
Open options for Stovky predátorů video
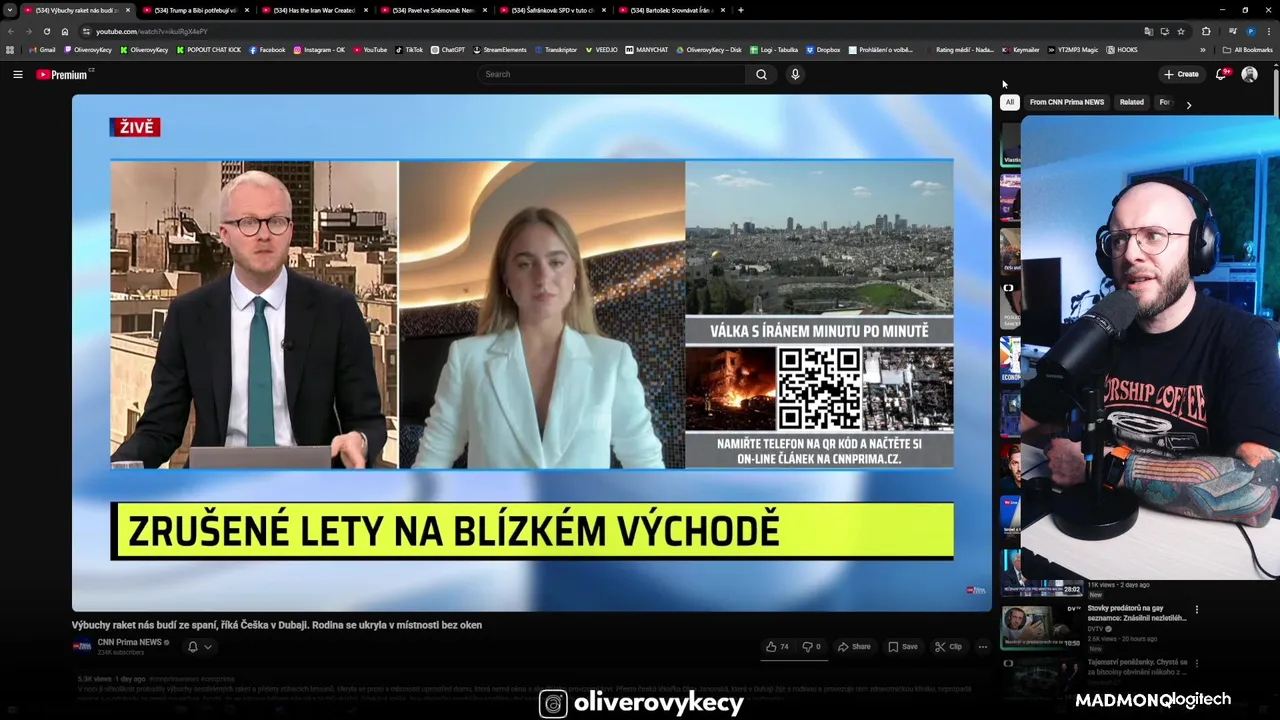click(1196, 609)
